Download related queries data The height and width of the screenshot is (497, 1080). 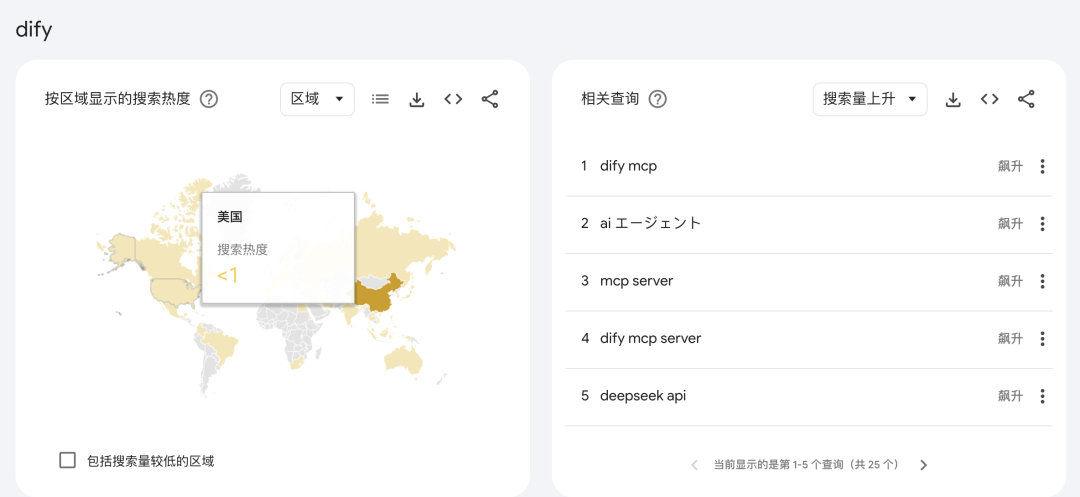(953, 99)
